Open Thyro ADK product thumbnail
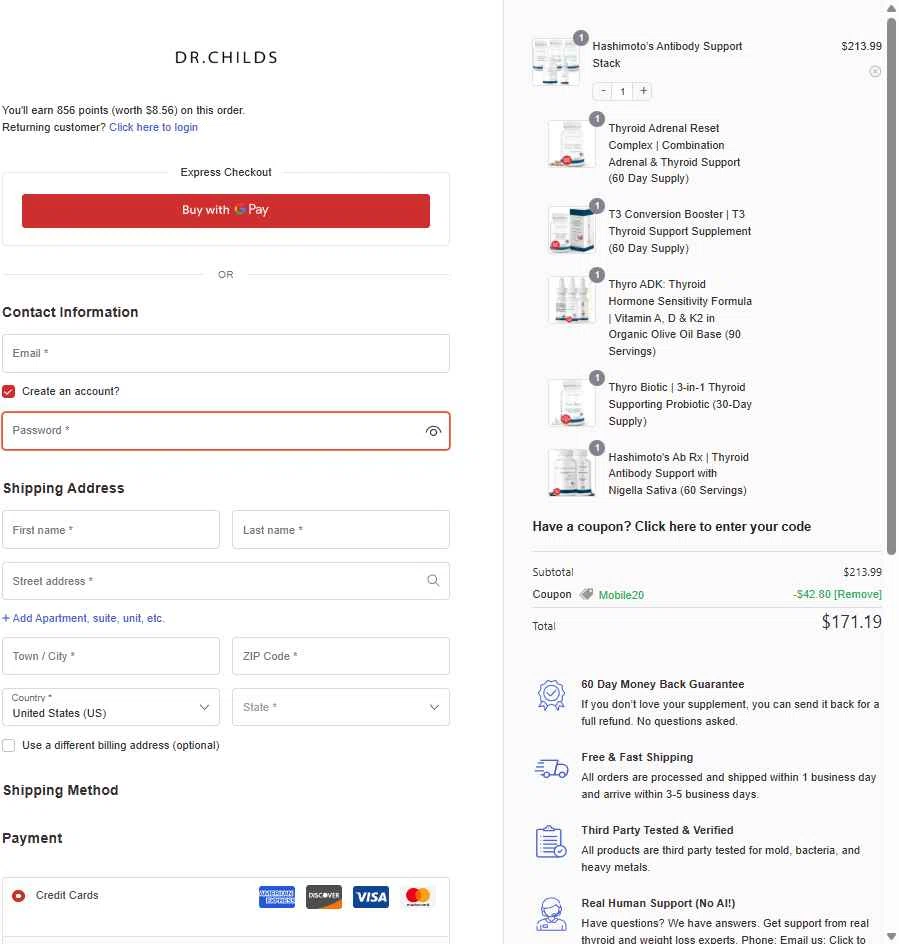Viewport: 899px width, 944px height. (571, 299)
